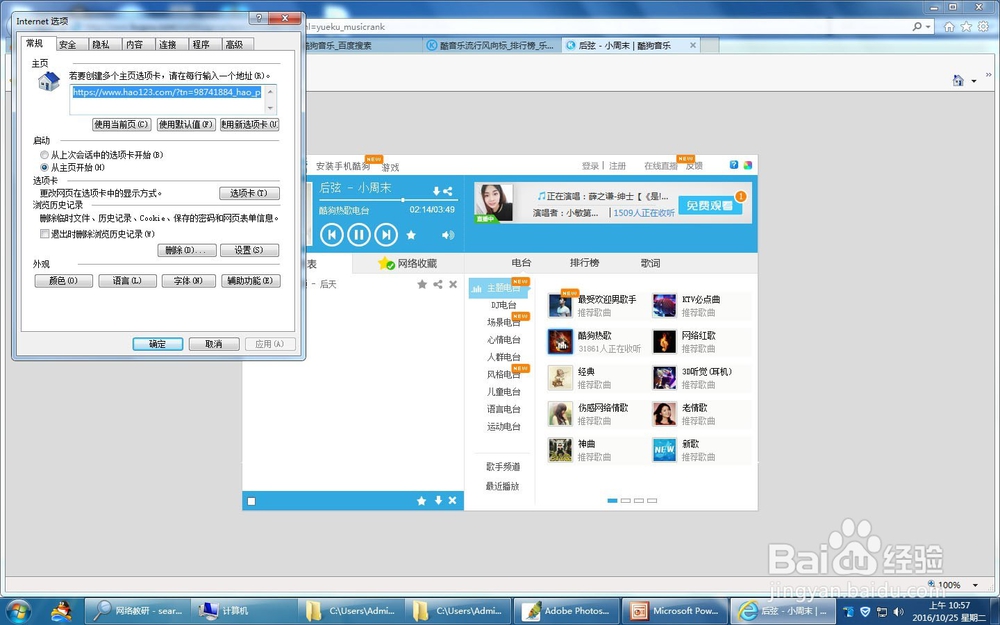Open IE tools gear icon

coord(983,26)
